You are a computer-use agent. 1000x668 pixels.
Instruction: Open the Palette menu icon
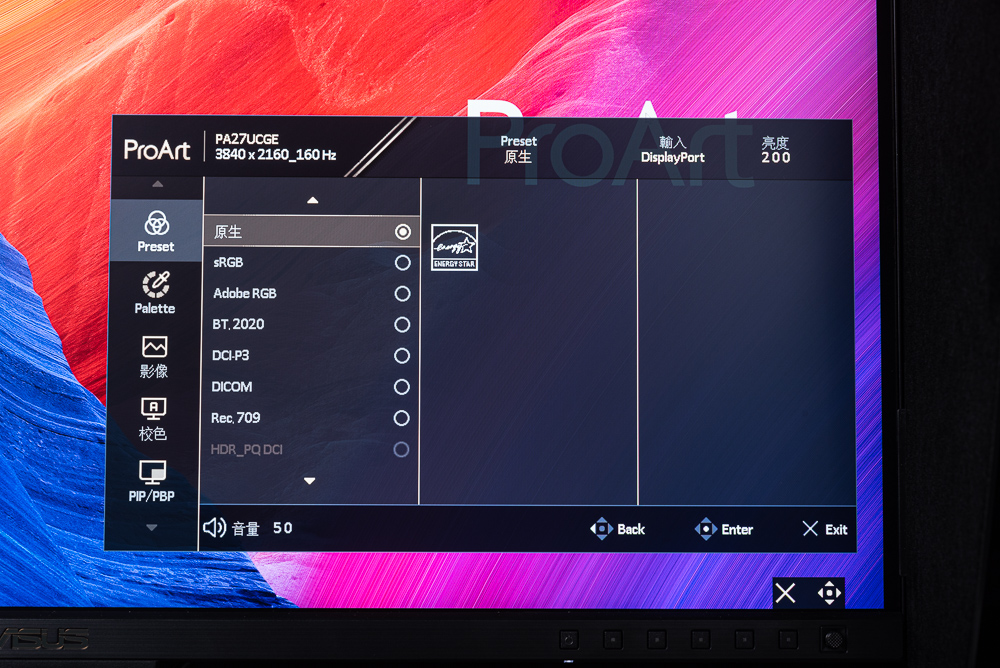pyautogui.click(x=156, y=285)
